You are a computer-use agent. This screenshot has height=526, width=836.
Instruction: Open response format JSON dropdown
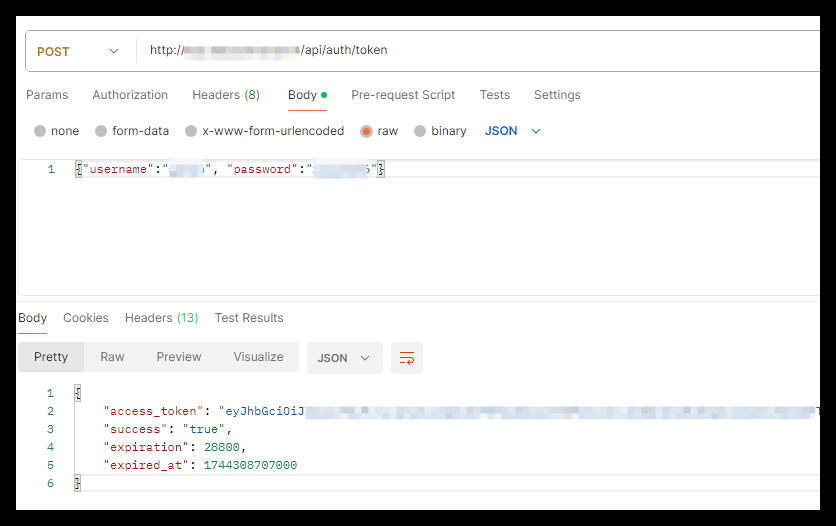(x=344, y=358)
